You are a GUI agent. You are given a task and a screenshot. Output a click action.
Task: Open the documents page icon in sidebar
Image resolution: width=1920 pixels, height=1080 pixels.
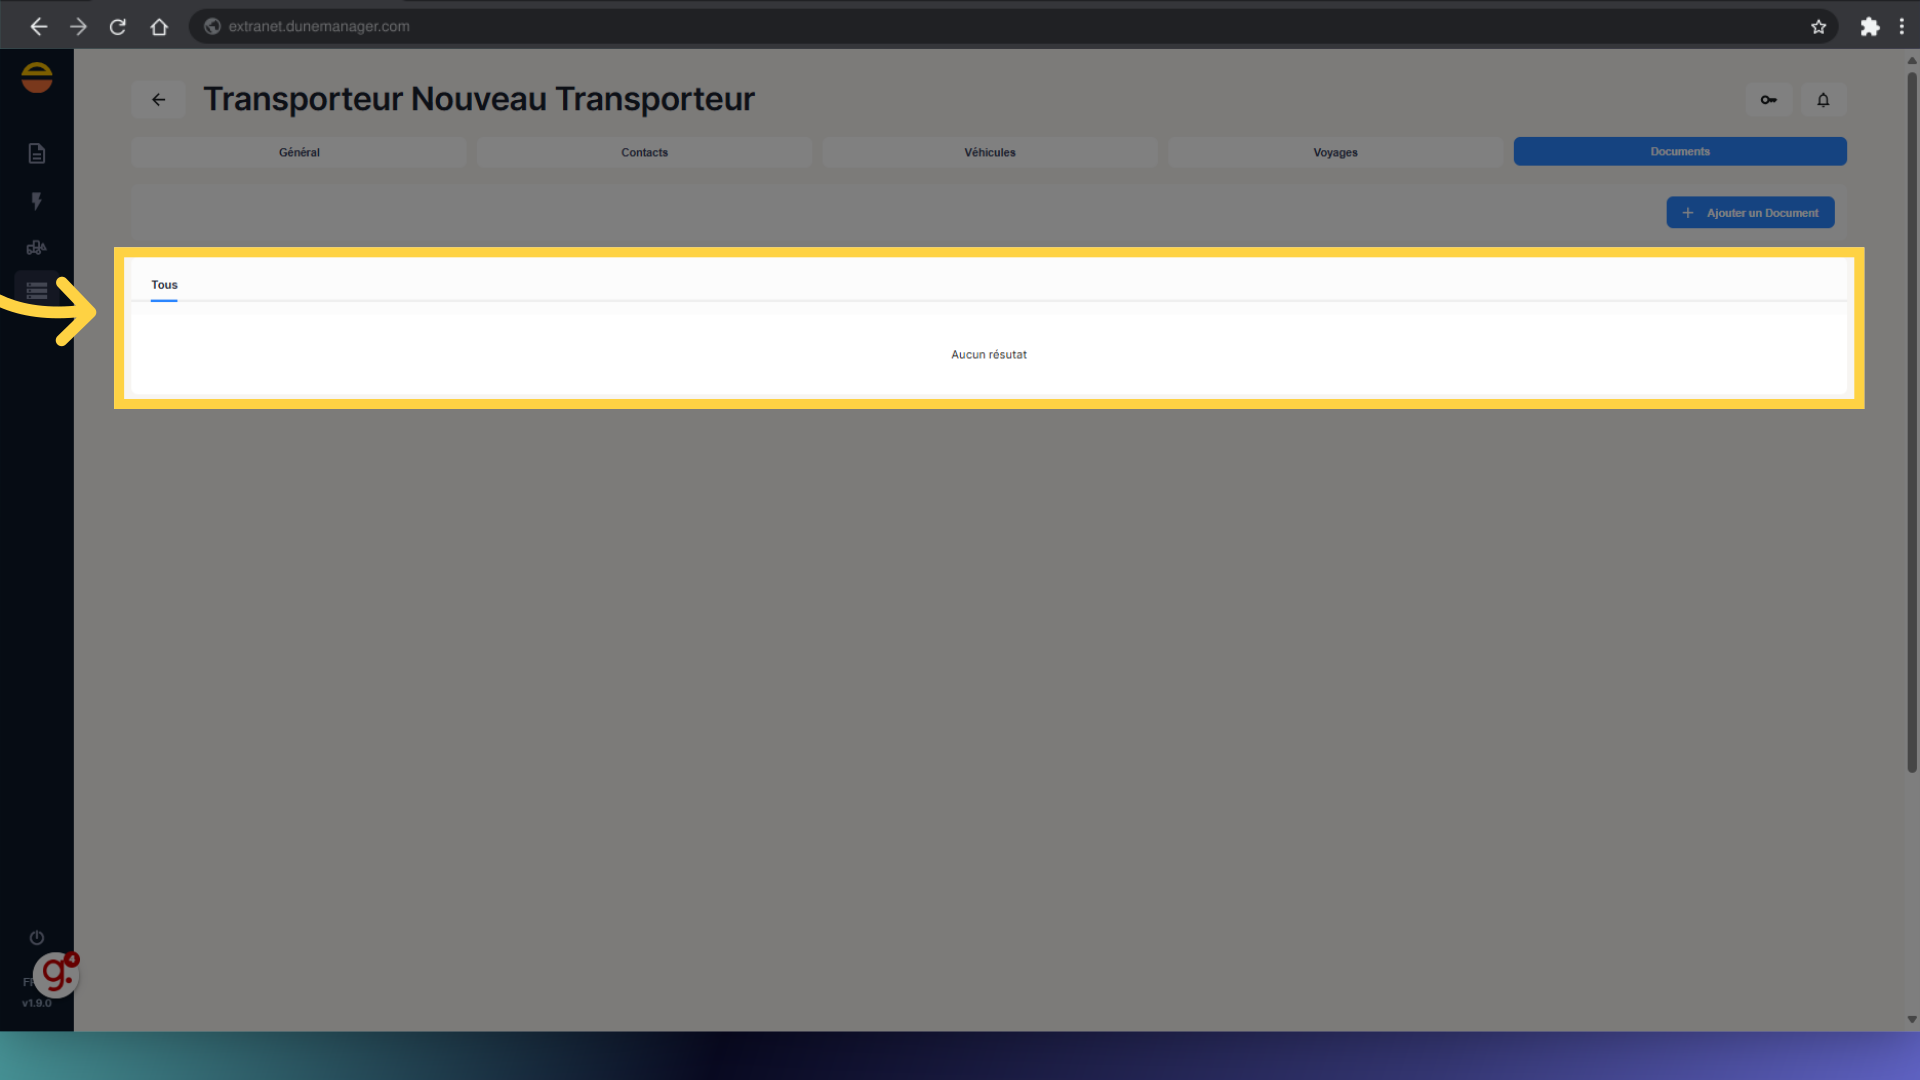pyautogui.click(x=37, y=153)
